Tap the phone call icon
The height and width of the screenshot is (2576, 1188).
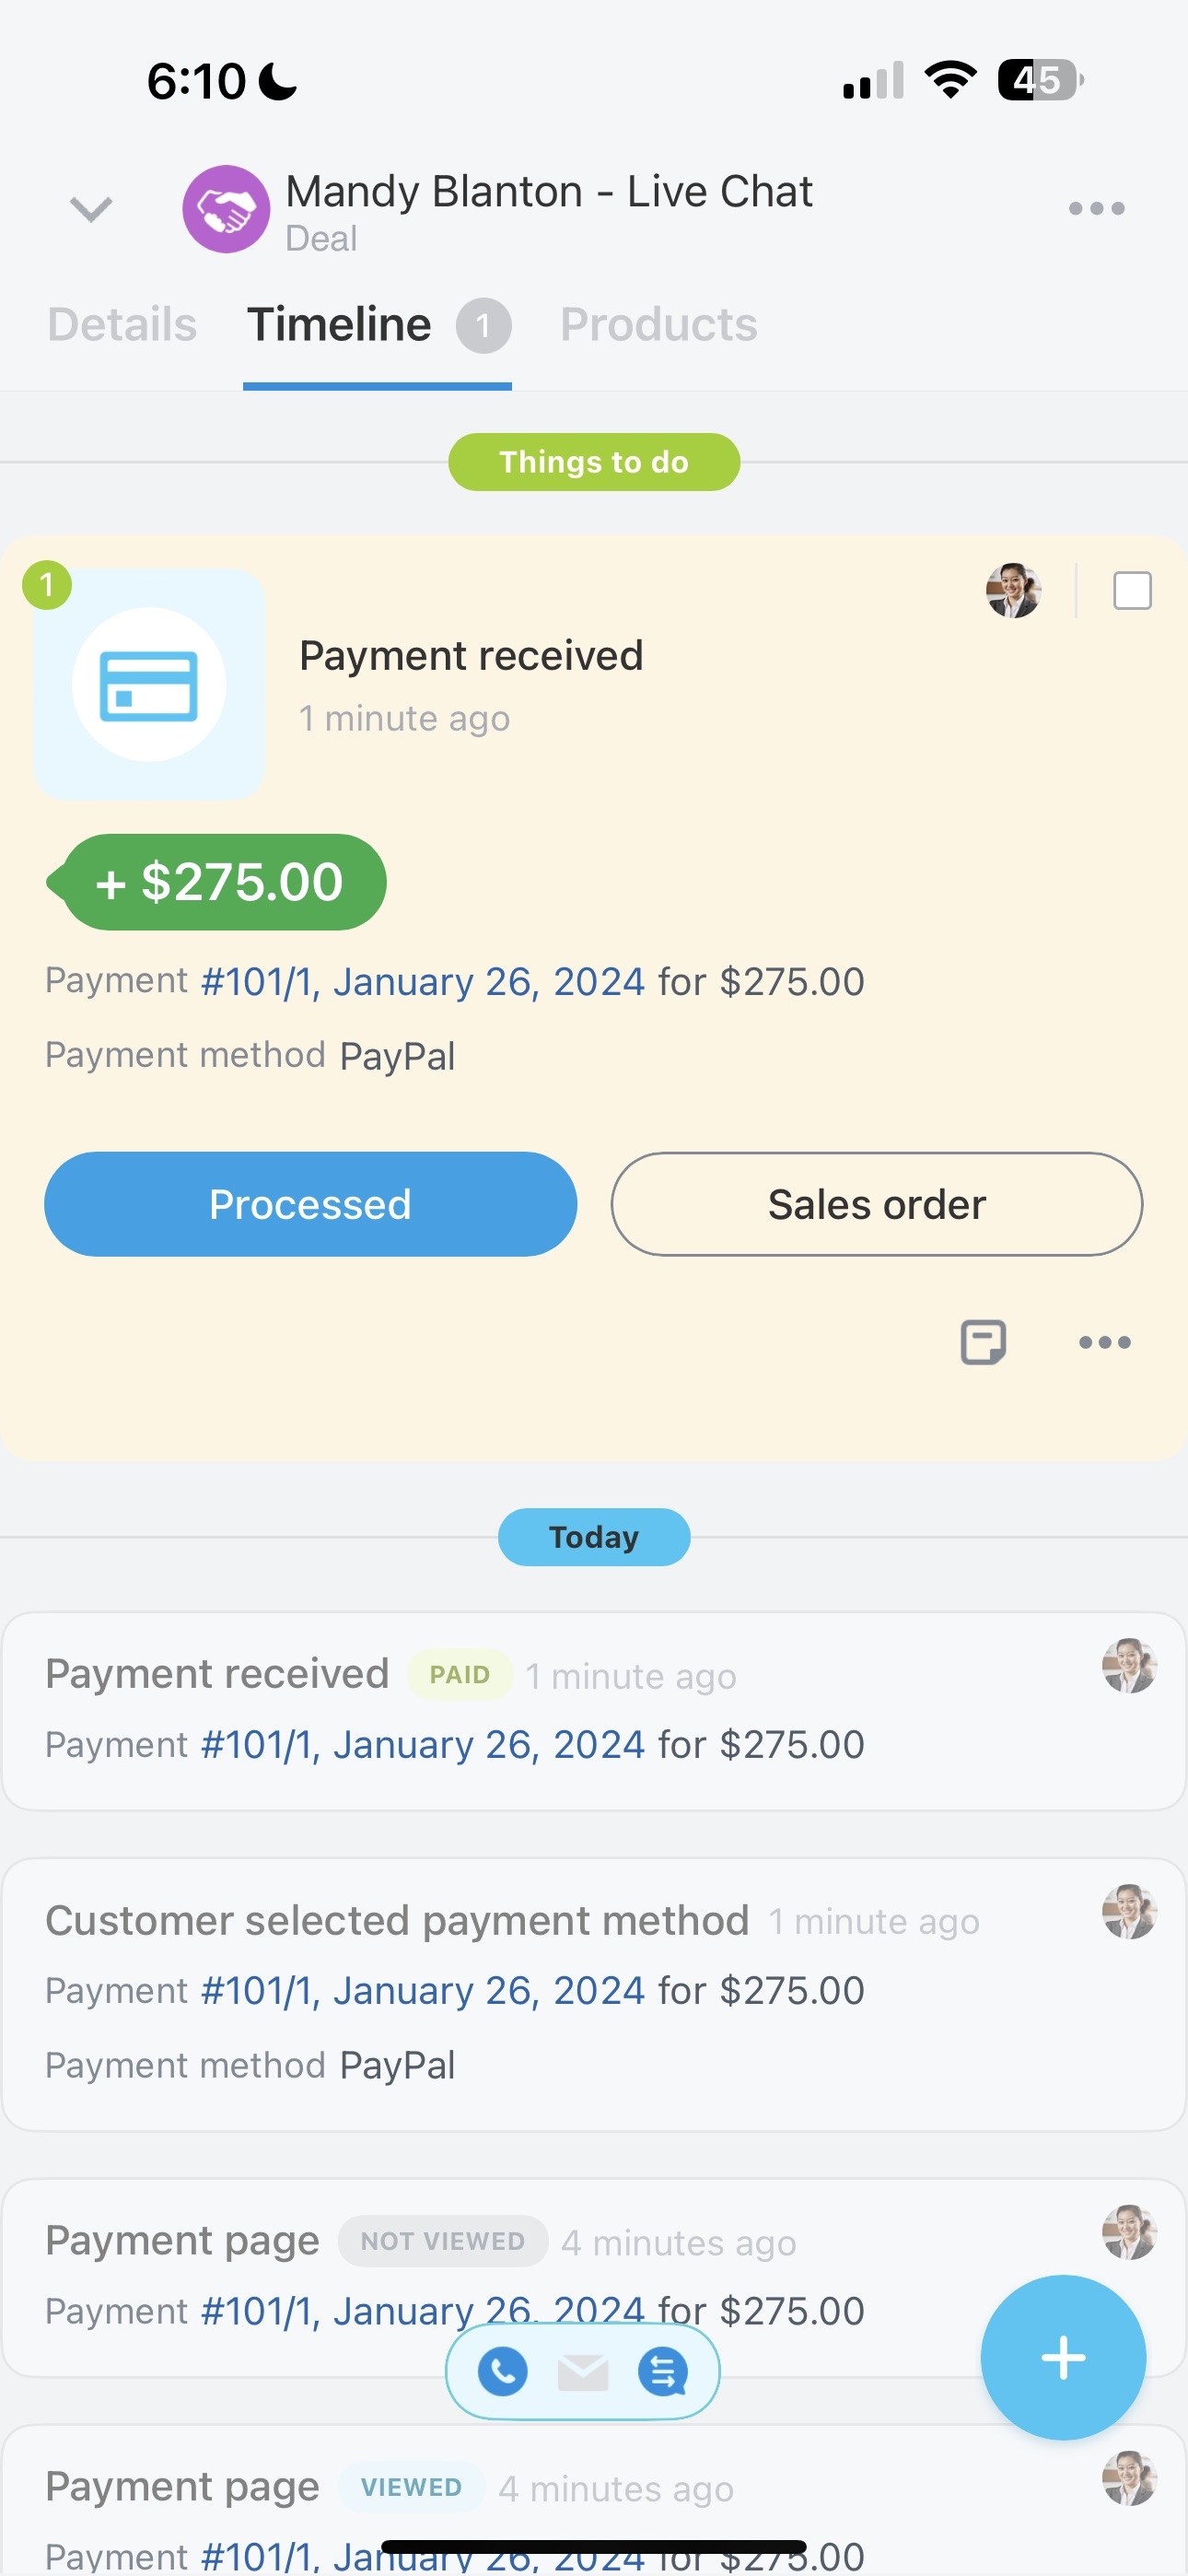[x=503, y=2370]
